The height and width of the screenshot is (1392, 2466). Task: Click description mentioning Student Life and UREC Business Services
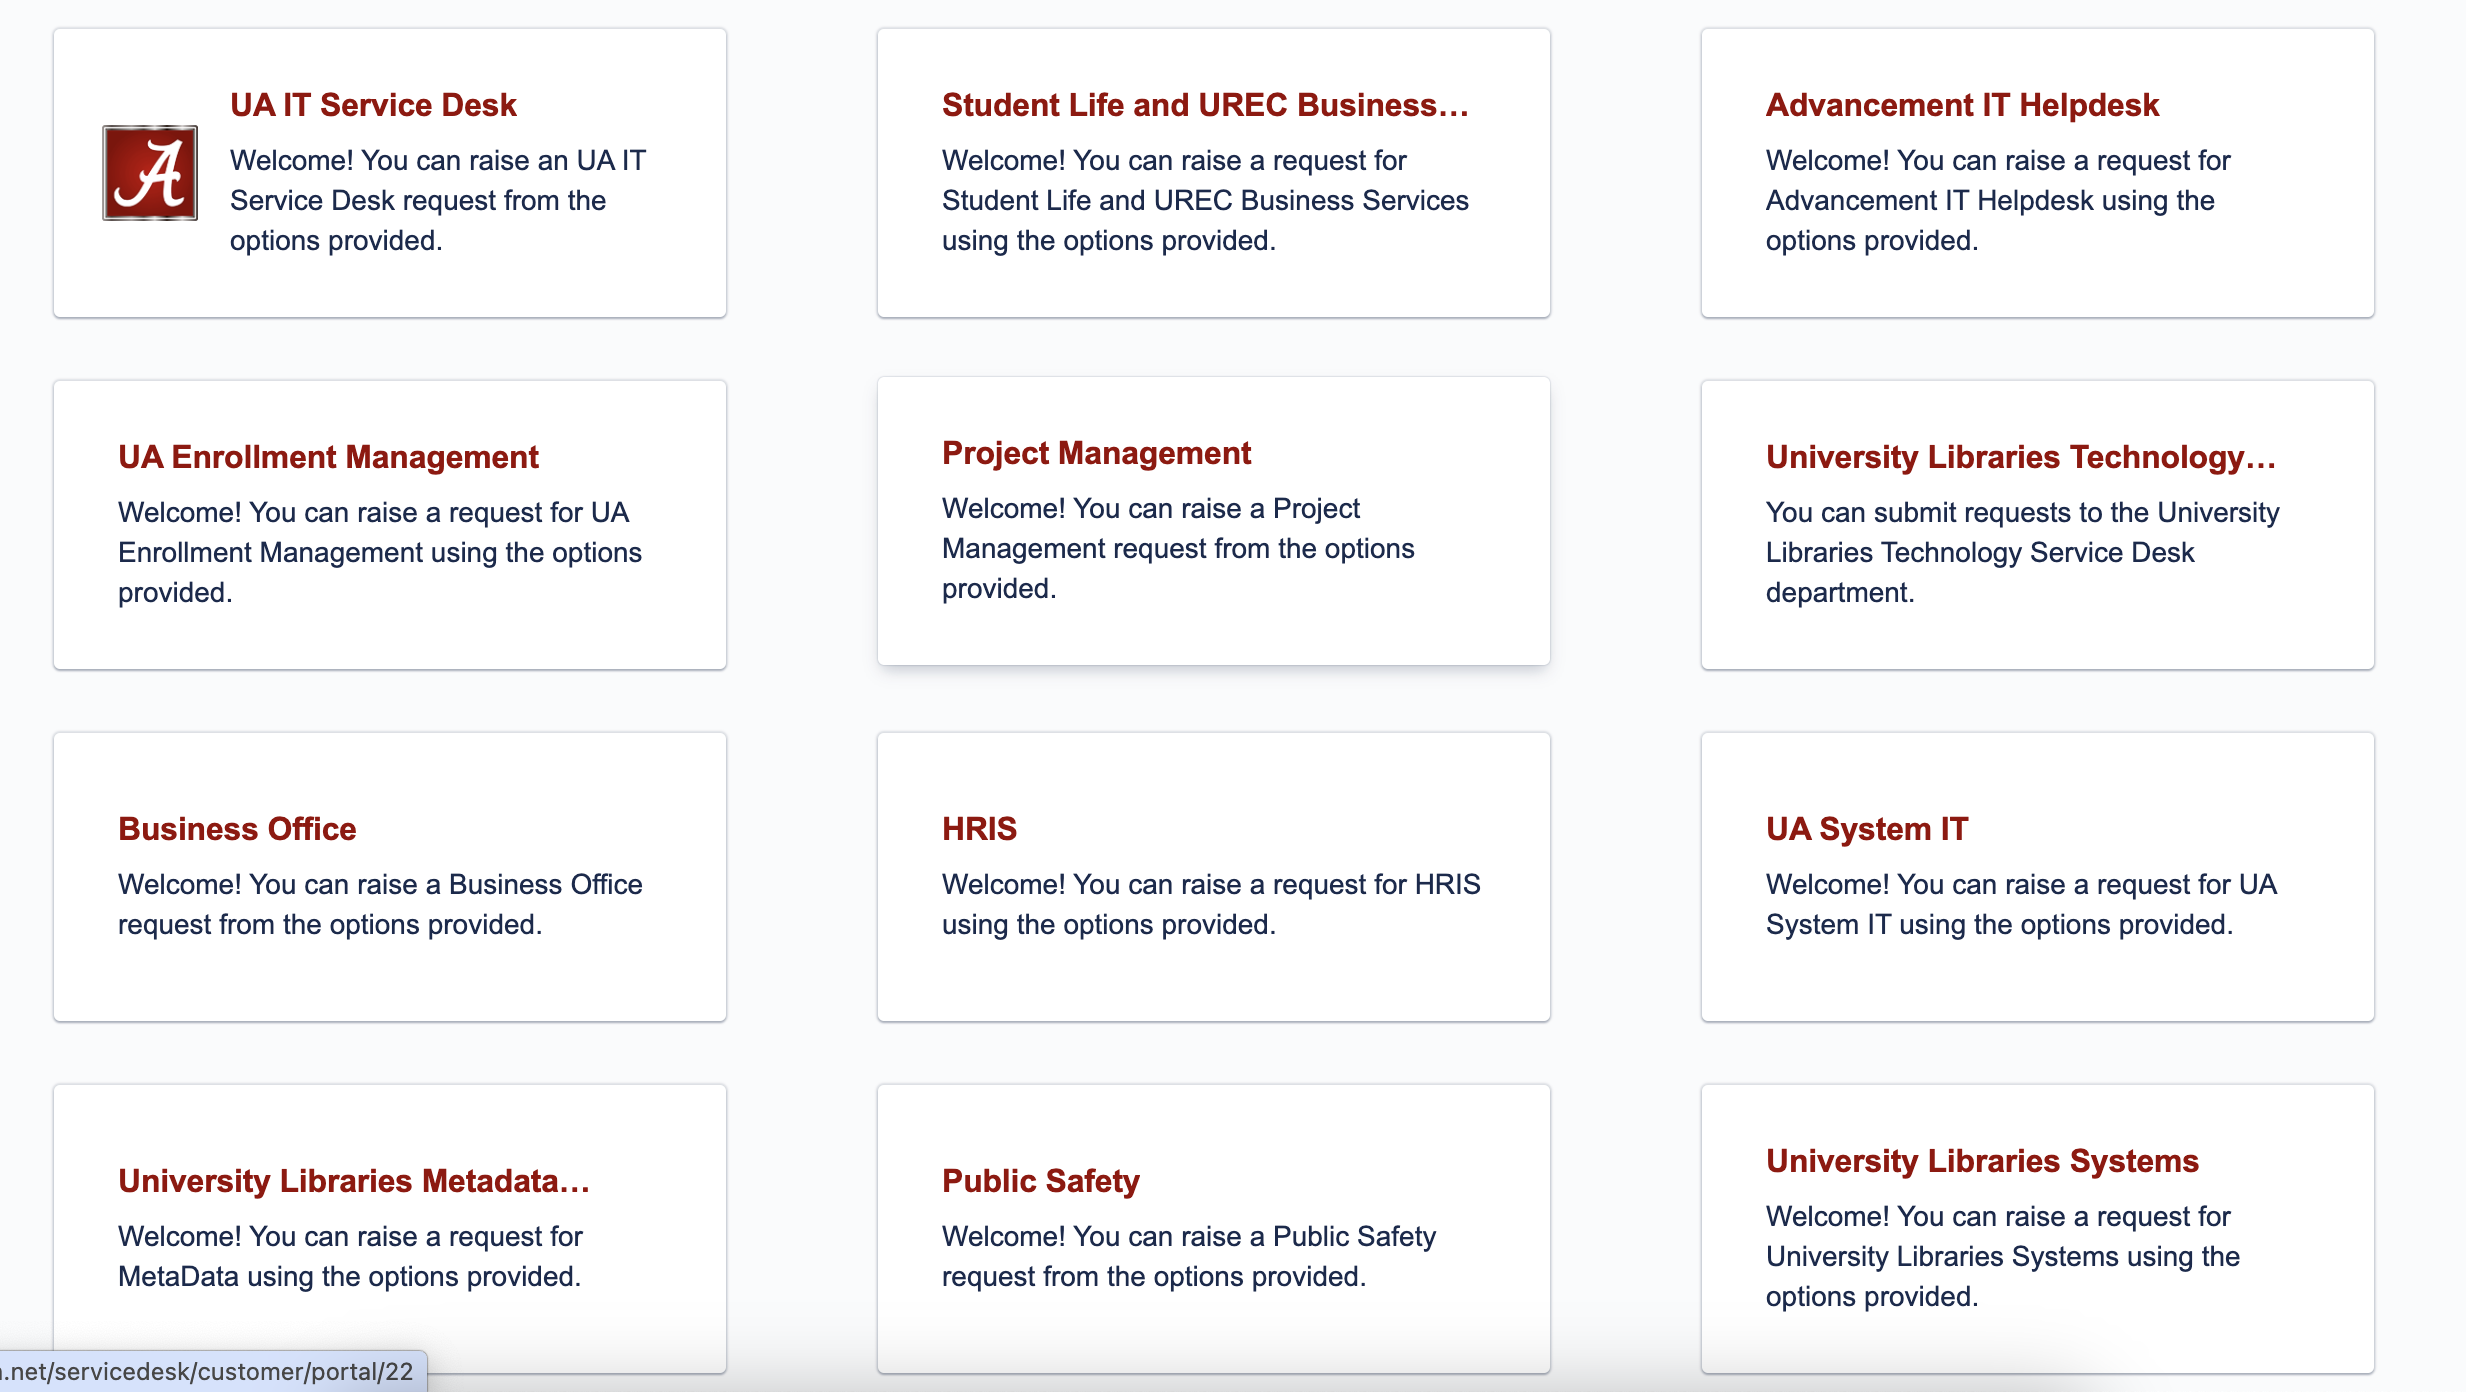point(1206,201)
